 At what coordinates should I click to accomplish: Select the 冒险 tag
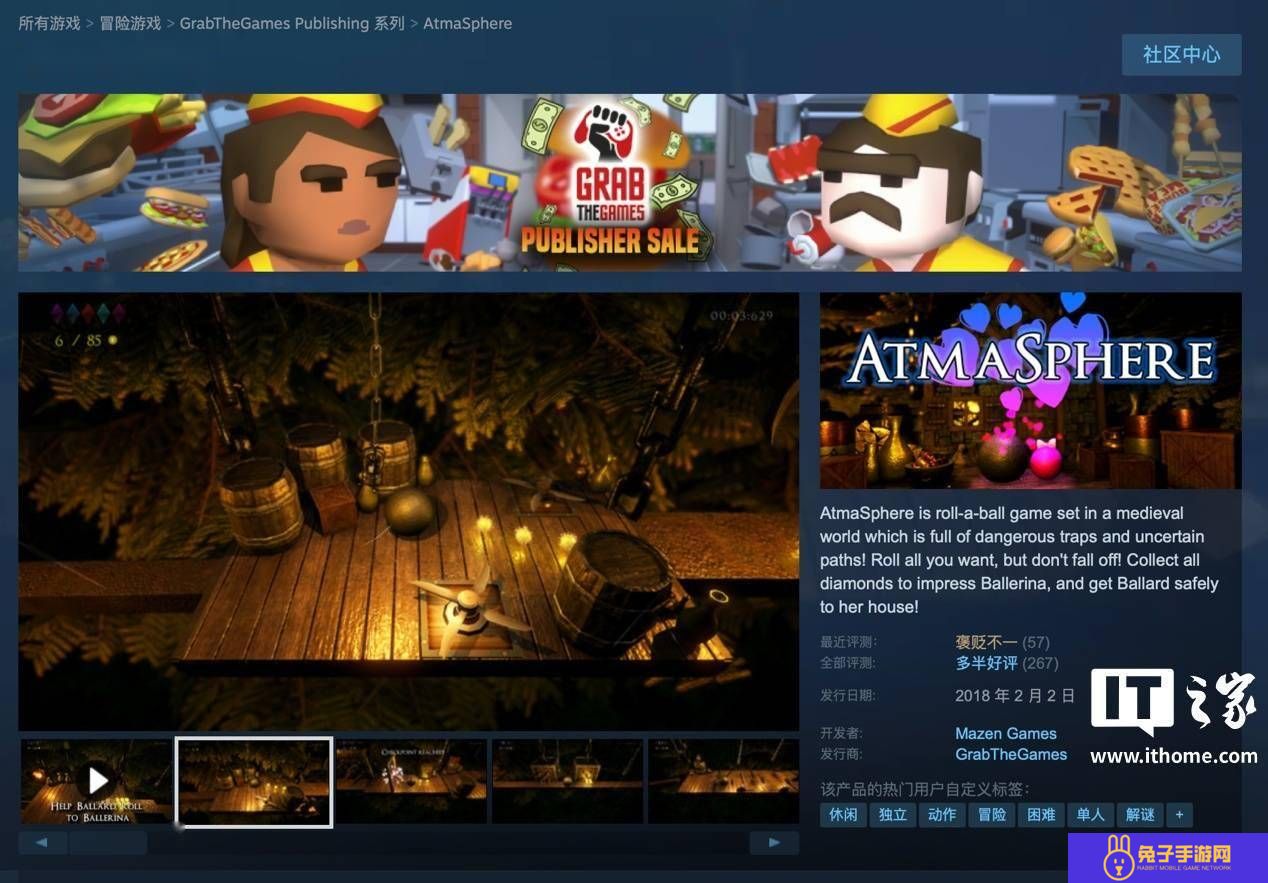992,815
